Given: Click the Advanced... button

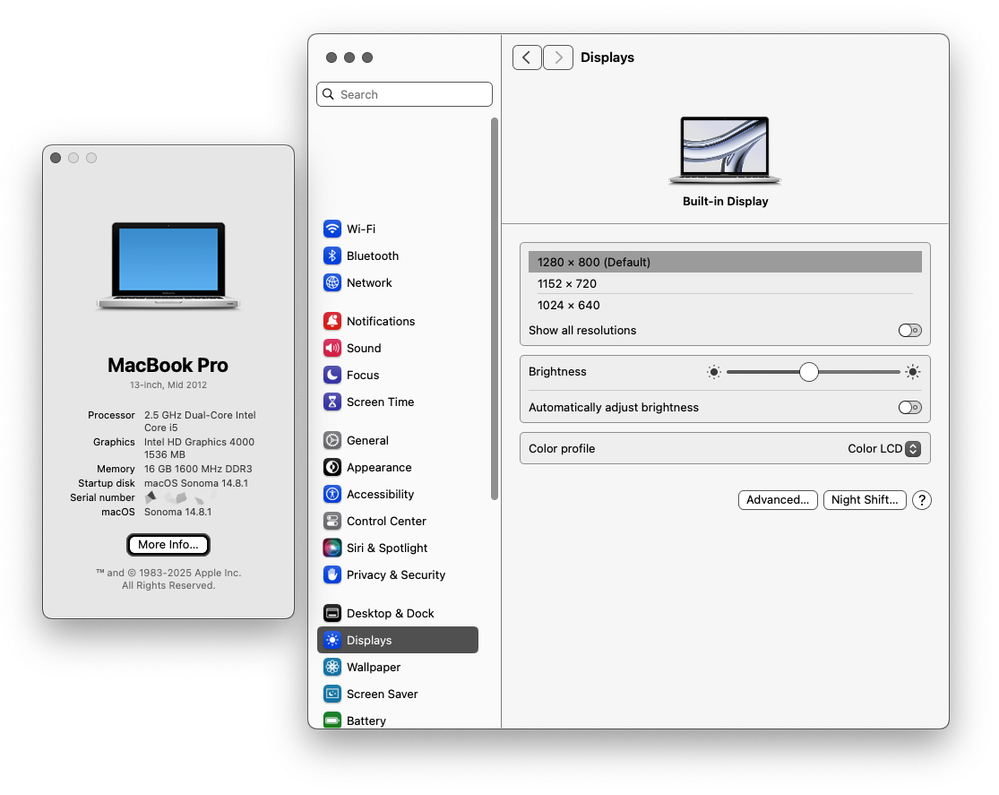Looking at the screenshot, I should pos(777,500).
